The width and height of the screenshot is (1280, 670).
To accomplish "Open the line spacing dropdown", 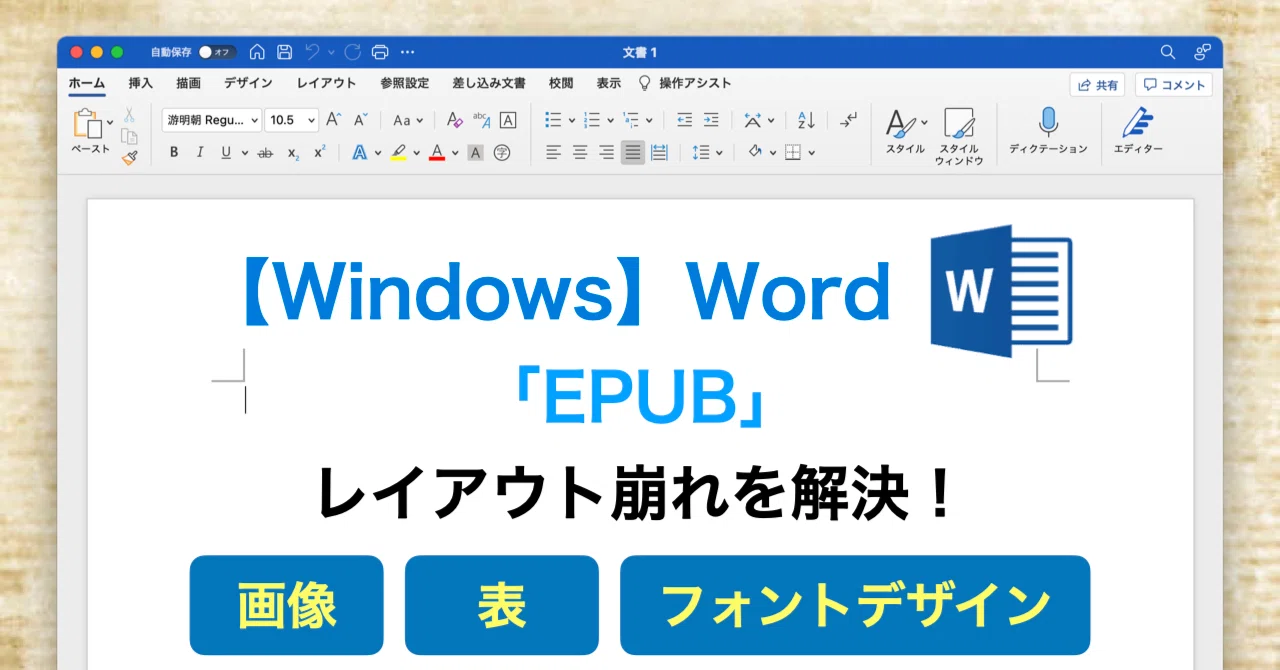I will pyautogui.click(x=707, y=152).
